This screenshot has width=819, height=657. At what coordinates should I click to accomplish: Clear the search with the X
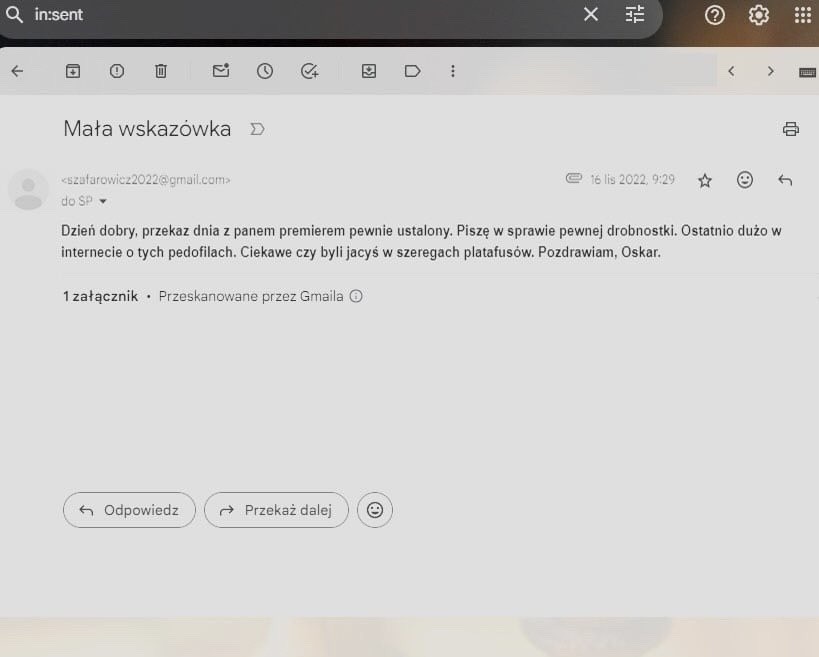pyautogui.click(x=591, y=15)
